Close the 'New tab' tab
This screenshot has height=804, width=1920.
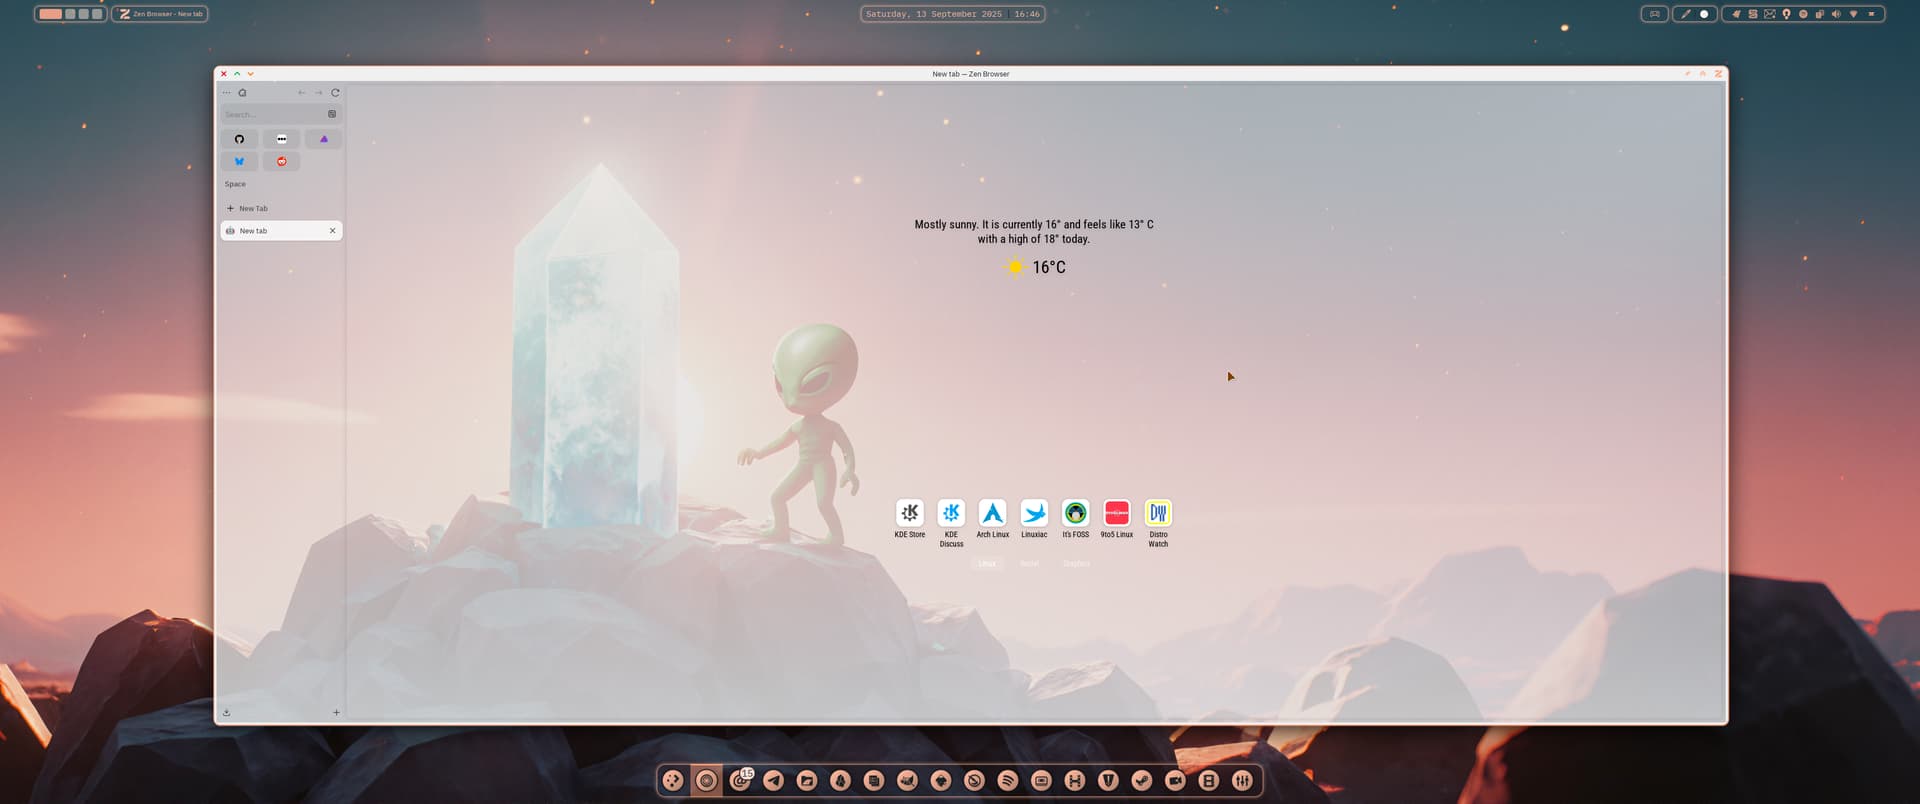click(333, 231)
